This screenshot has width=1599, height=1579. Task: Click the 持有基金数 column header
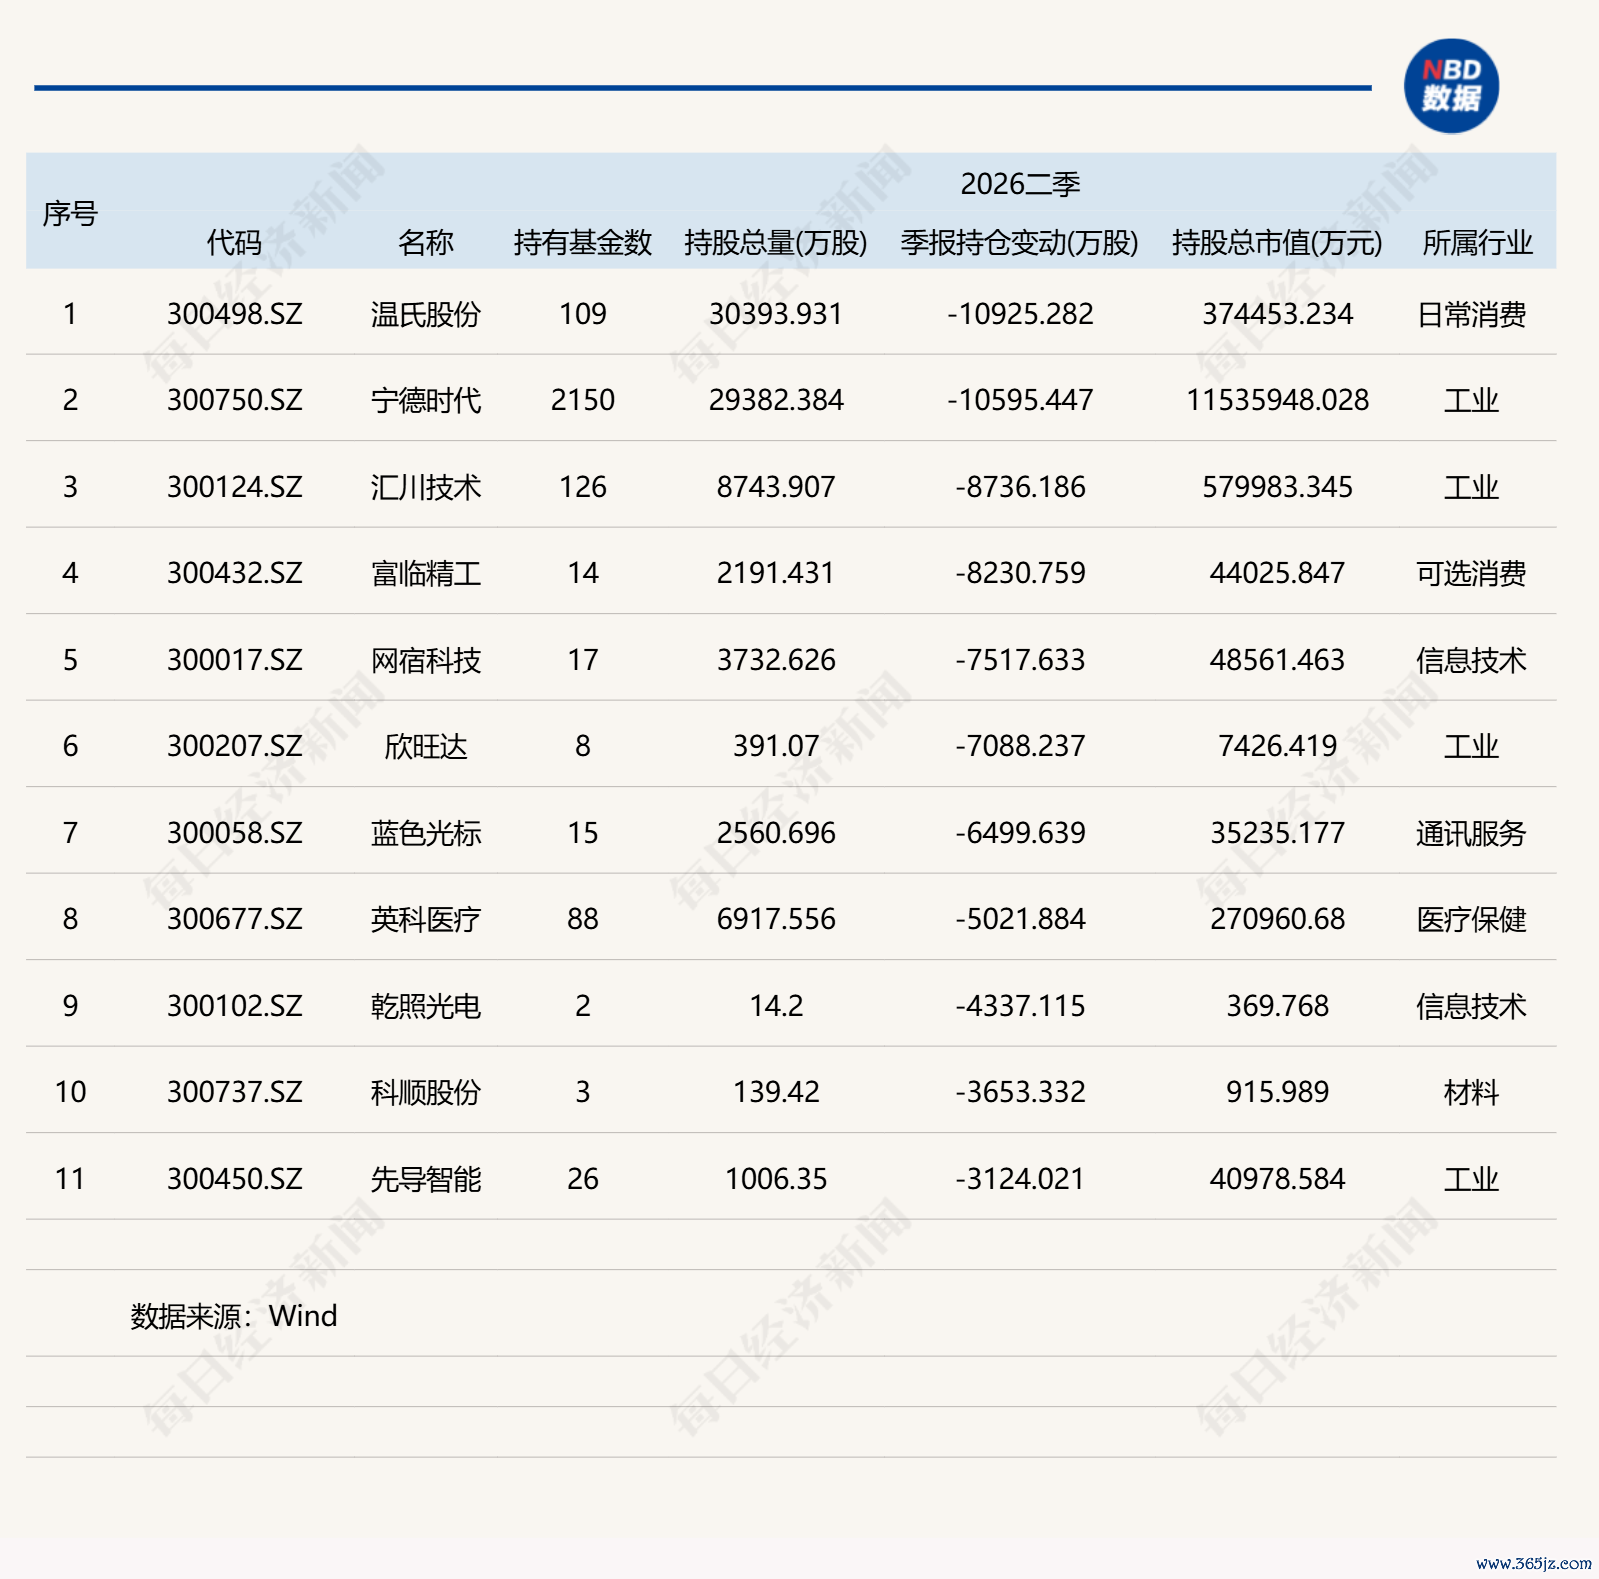[x=583, y=242]
